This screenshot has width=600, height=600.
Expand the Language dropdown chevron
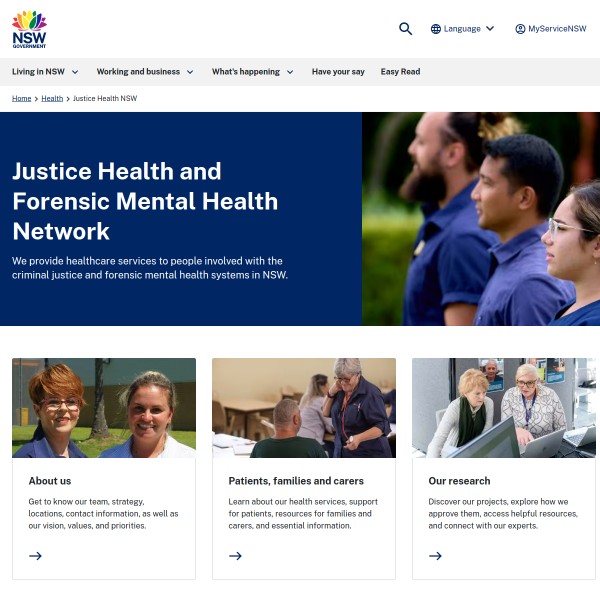click(490, 28)
